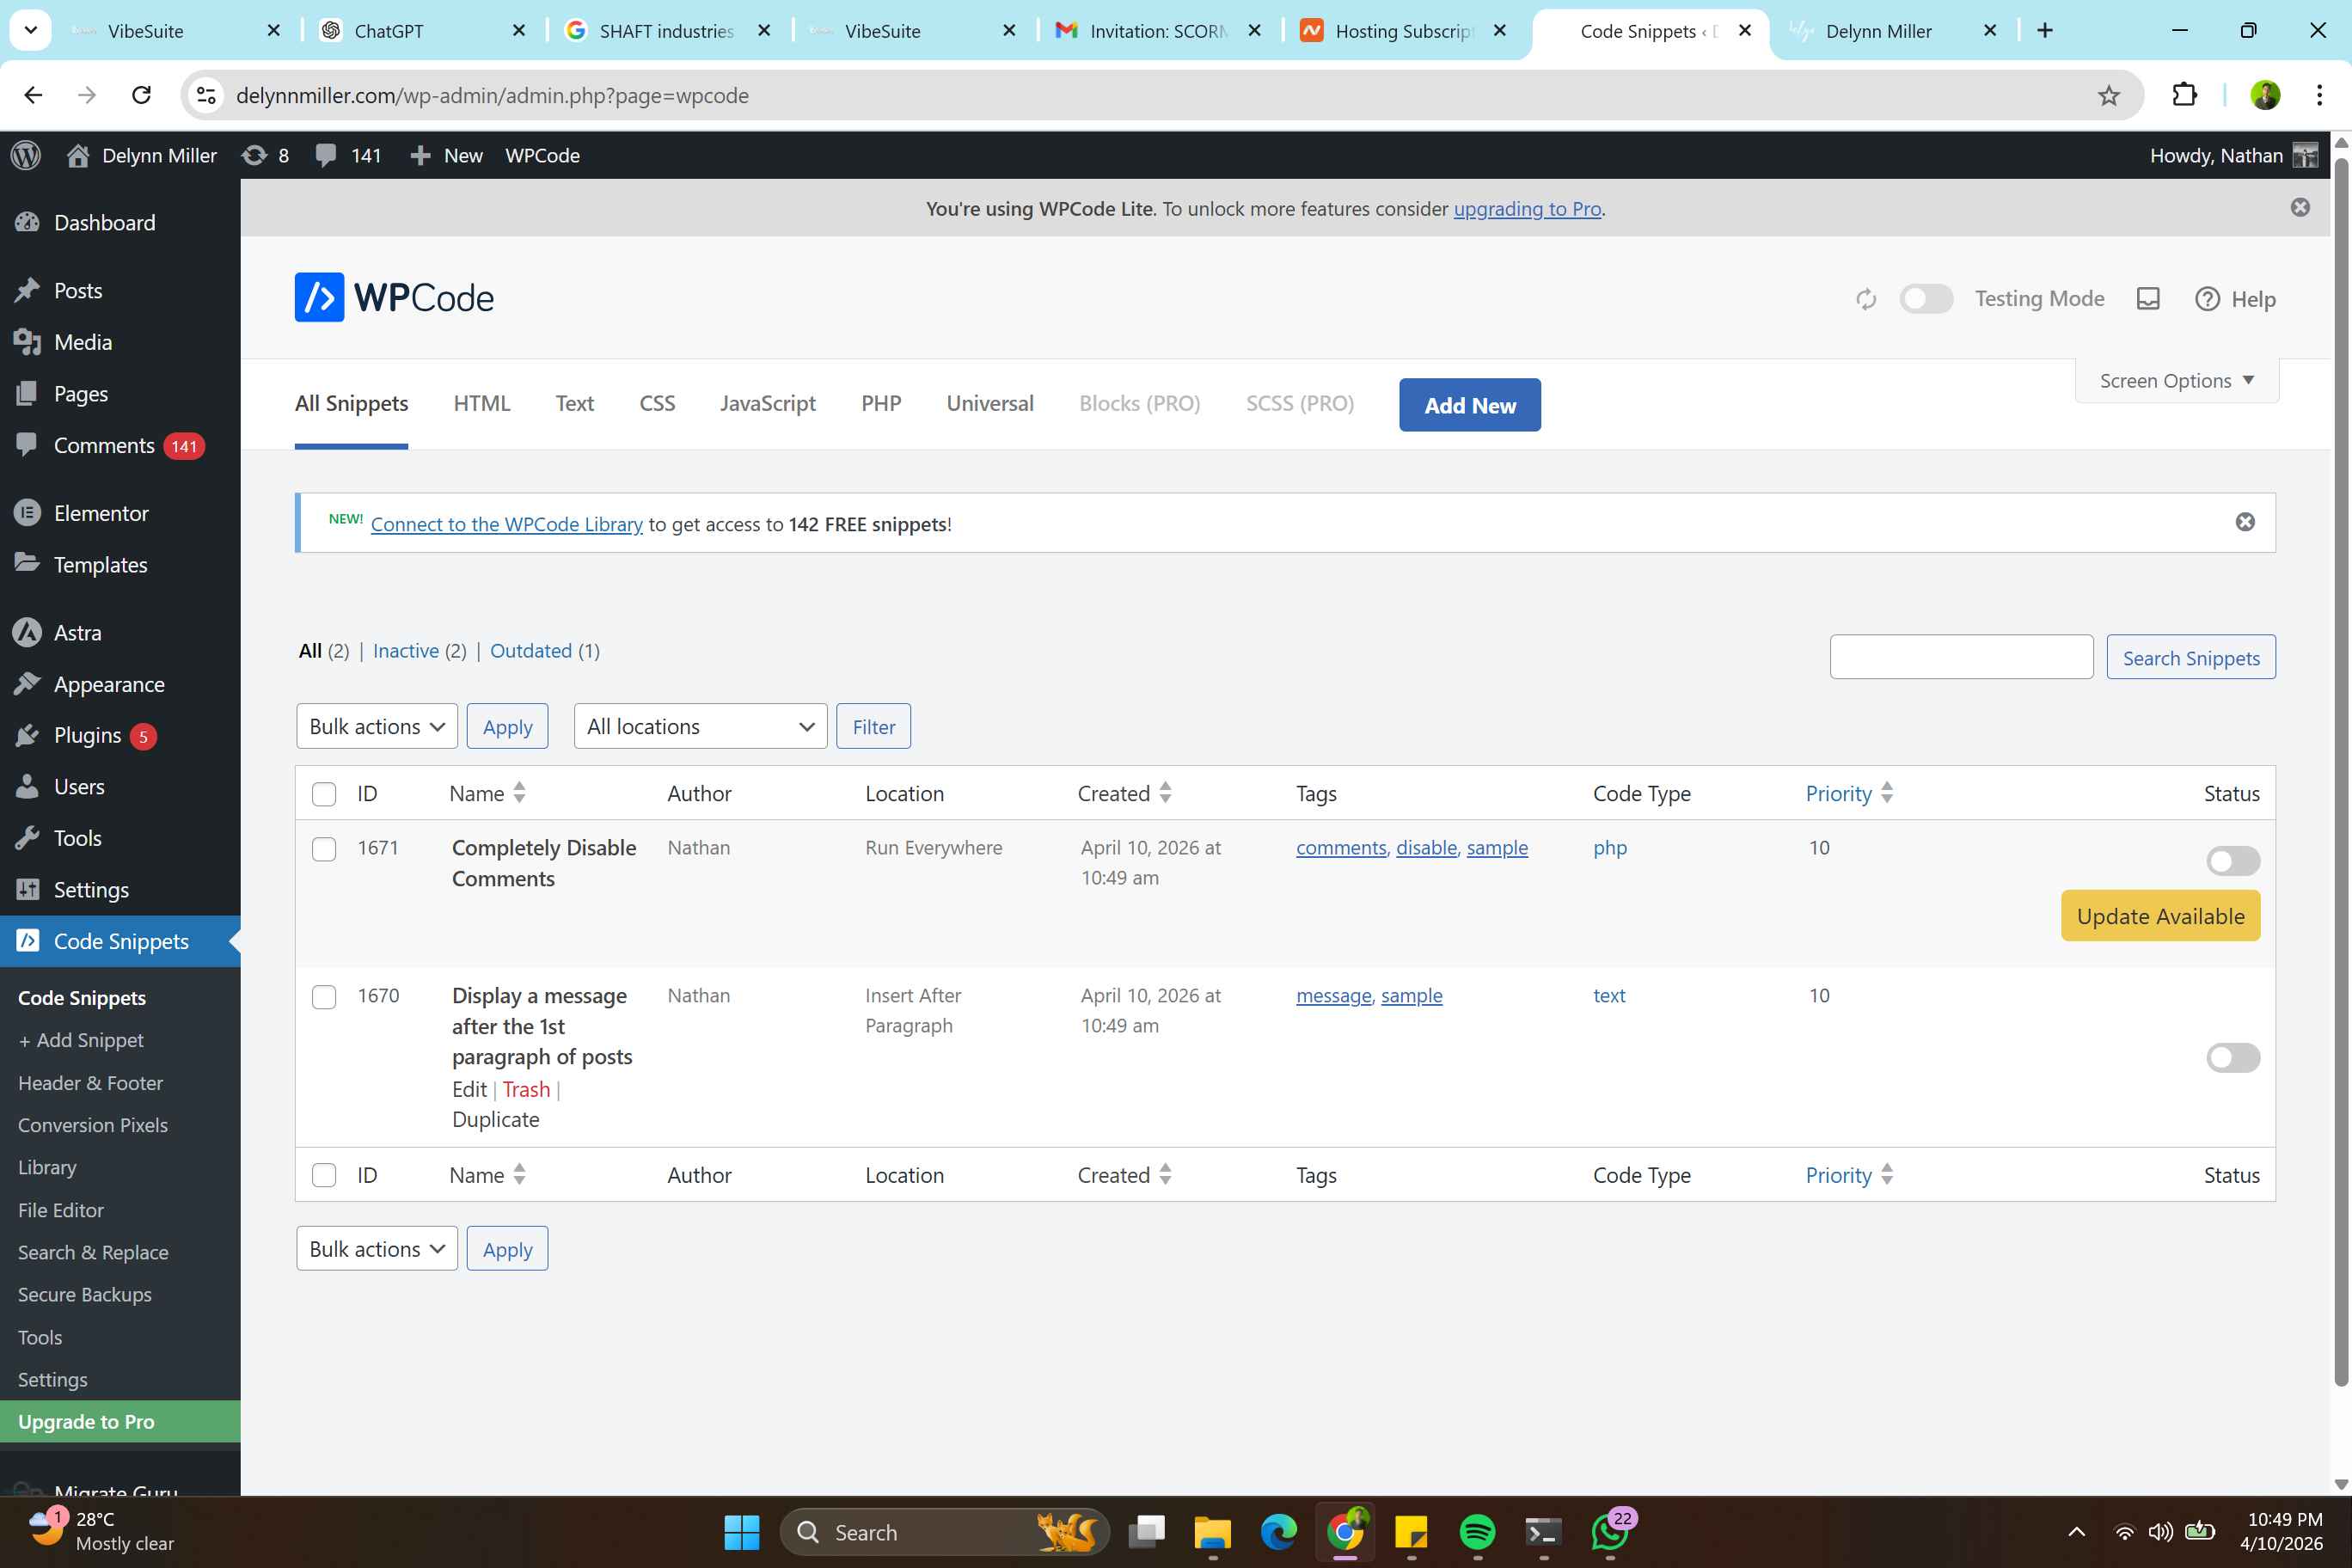The width and height of the screenshot is (2352, 1568).
Task: Bookmark this page with the star icon
Action: pos(2108,95)
